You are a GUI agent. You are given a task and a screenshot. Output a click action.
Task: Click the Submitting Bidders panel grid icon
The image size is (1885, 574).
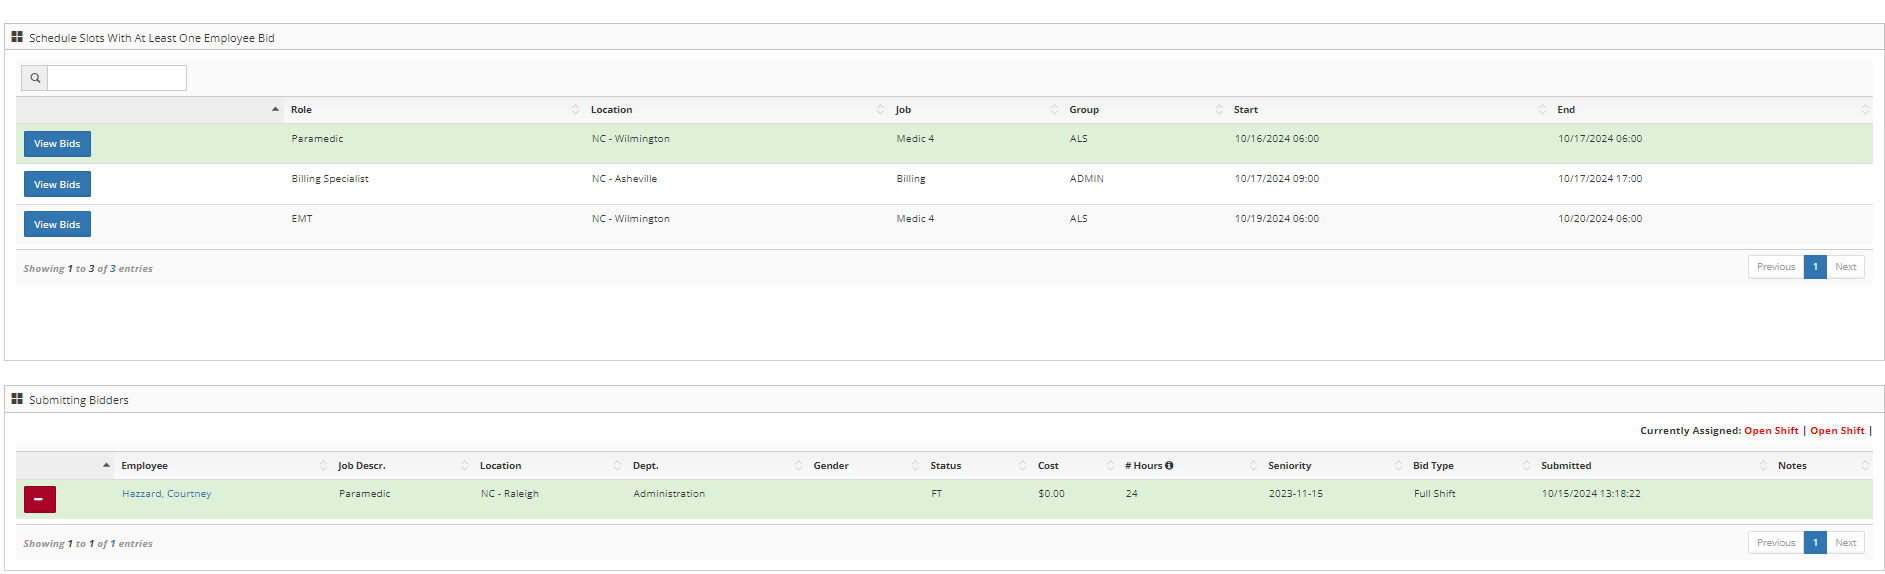pyautogui.click(x=17, y=399)
